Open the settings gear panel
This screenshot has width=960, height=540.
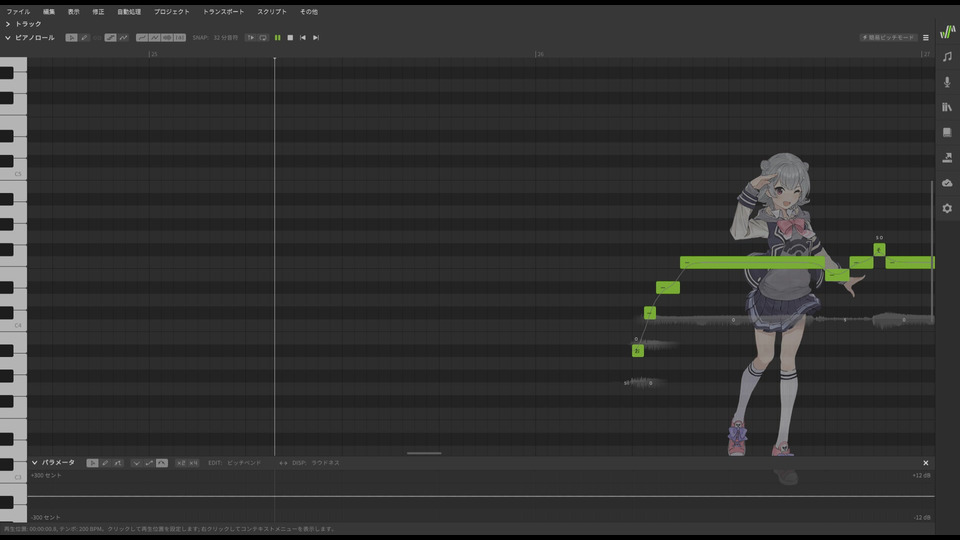[x=947, y=209]
